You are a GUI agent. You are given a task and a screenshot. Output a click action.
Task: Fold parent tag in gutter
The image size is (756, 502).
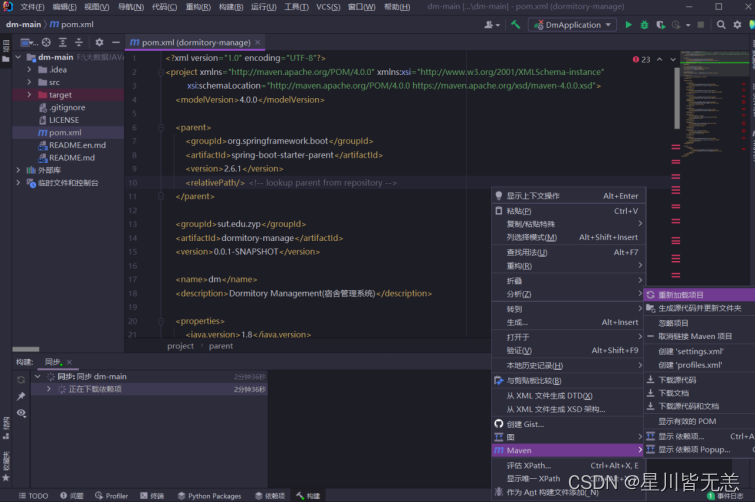[x=161, y=128]
